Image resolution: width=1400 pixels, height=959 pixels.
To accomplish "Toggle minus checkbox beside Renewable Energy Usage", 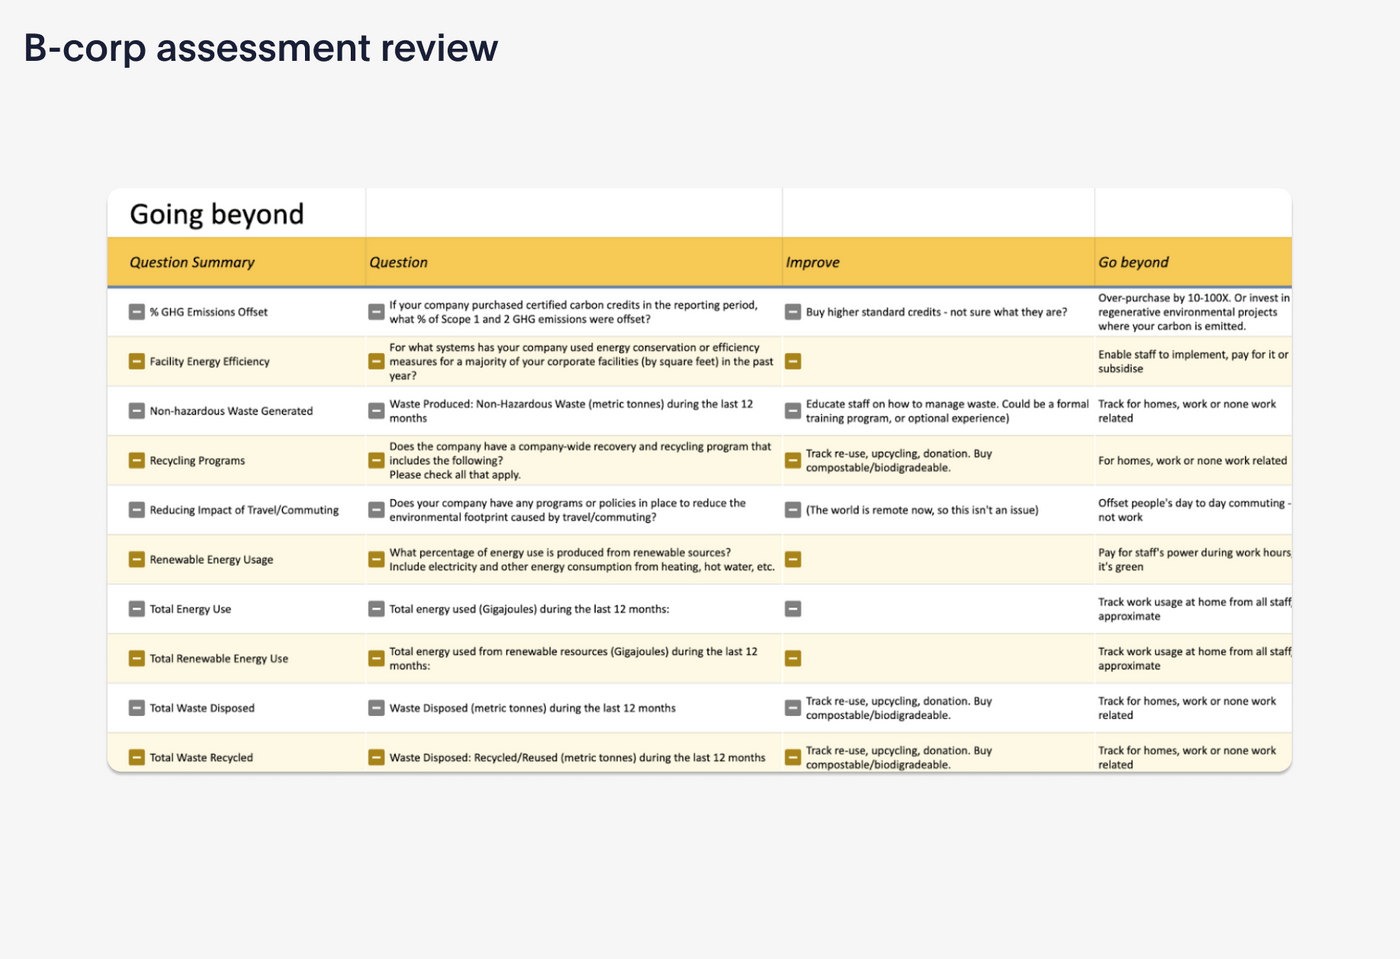I will point(137,559).
